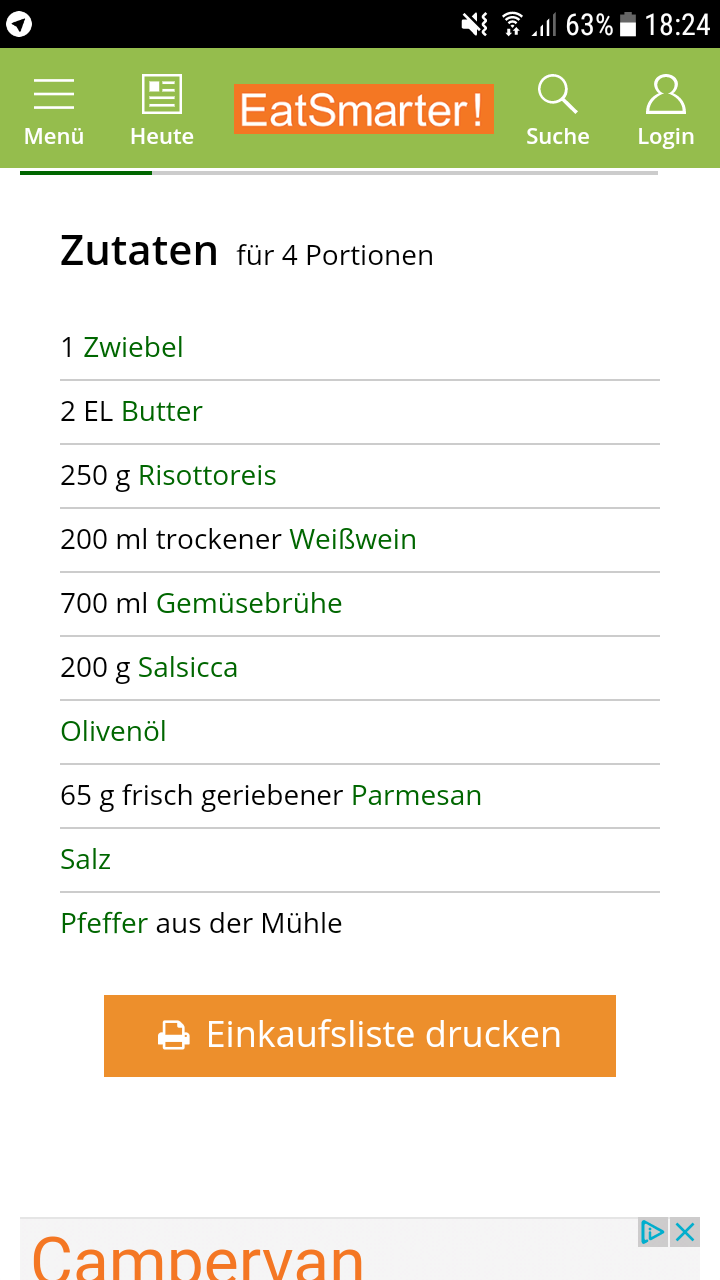The width and height of the screenshot is (720, 1280).
Task: Tap the Heute news icon
Action: (161, 95)
